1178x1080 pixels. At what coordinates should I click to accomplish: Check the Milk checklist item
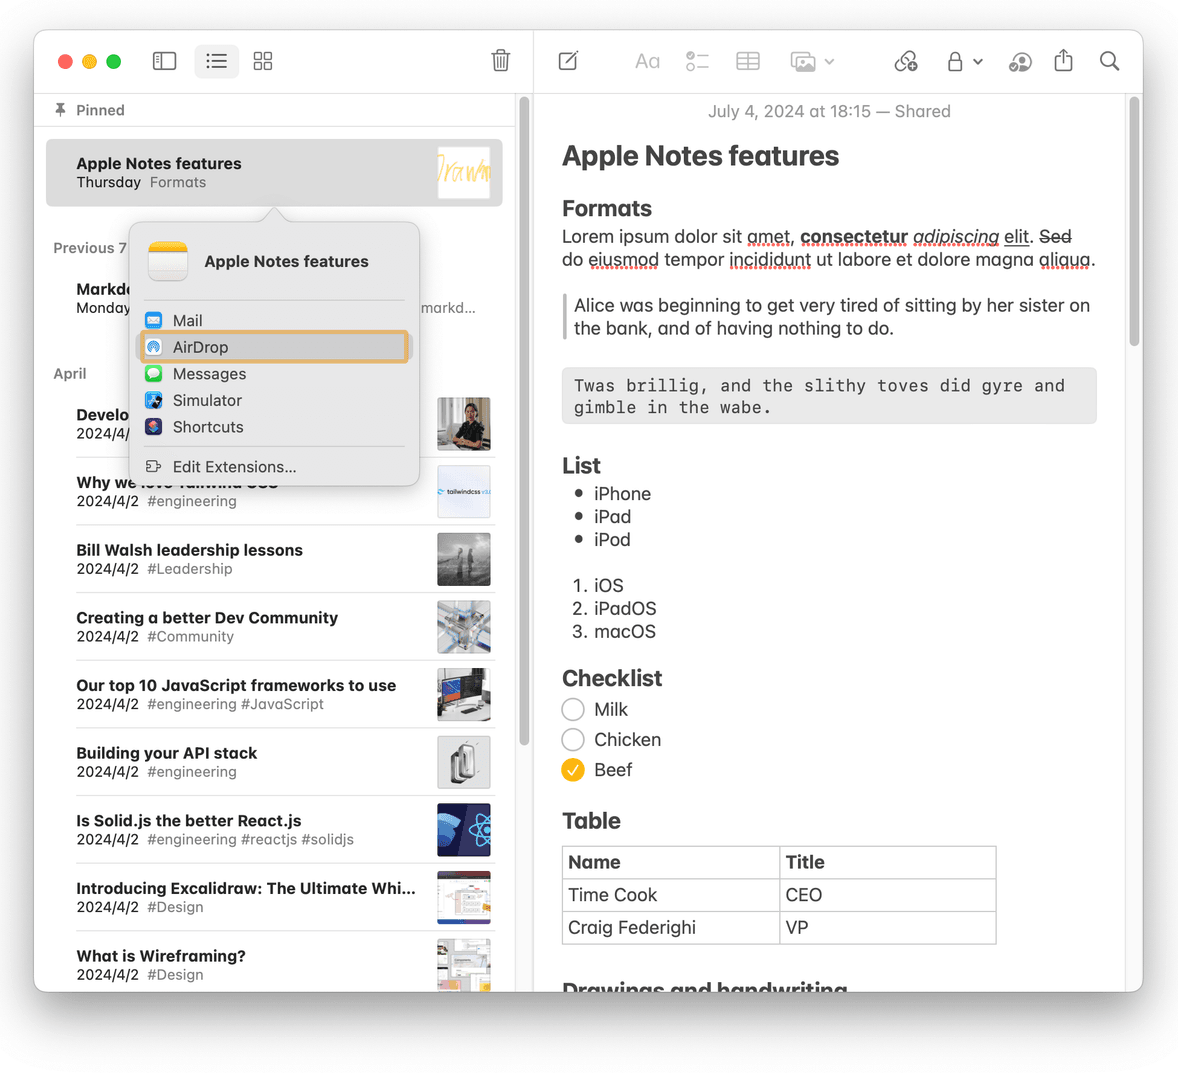click(573, 709)
